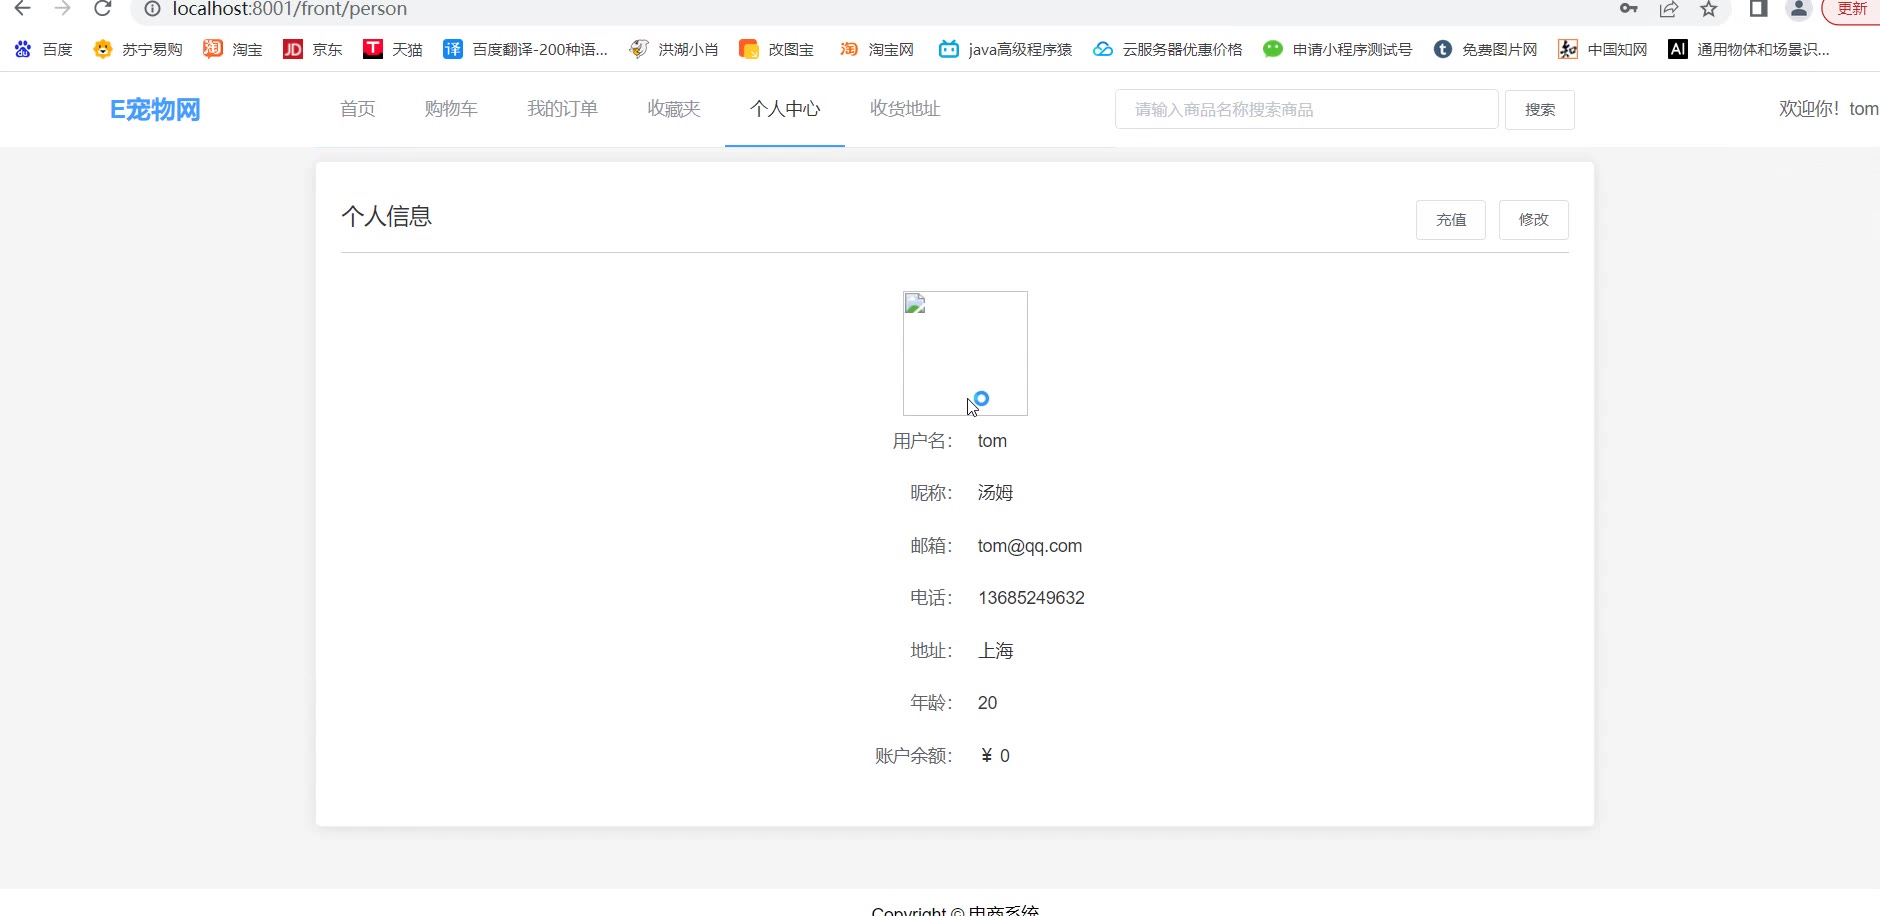The image size is (1880, 916).
Task: Open the 通用物体和场景识别 bookmark
Action: 1748,49
